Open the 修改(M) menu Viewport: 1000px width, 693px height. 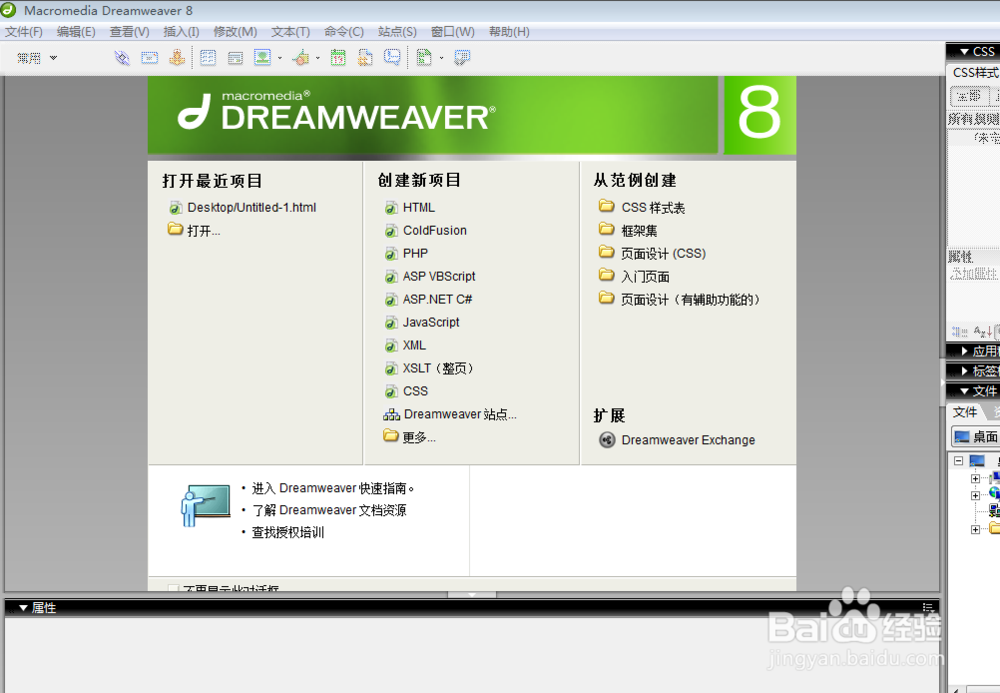tap(235, 32)
